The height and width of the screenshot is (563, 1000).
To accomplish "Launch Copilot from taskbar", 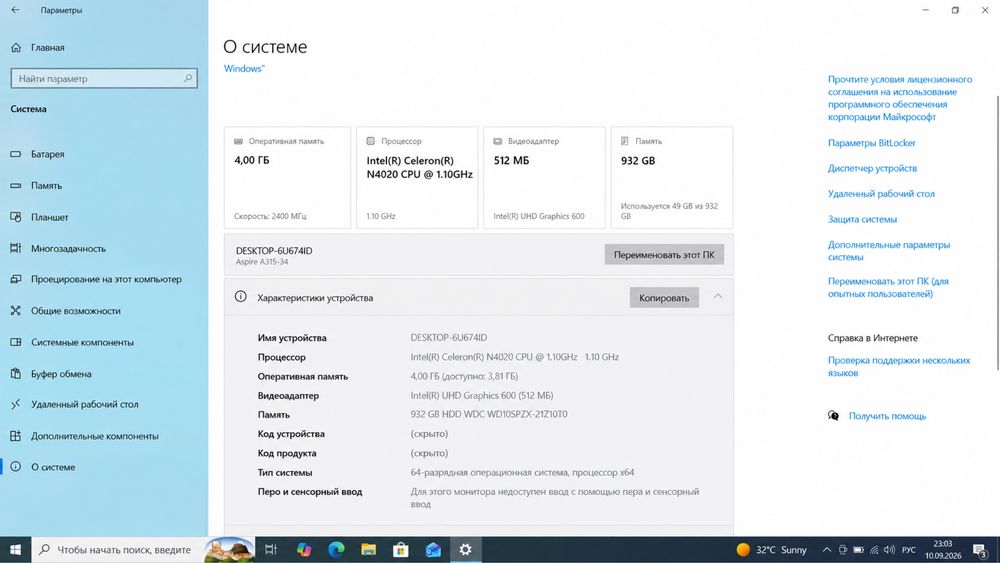I will tap(304, 549).
